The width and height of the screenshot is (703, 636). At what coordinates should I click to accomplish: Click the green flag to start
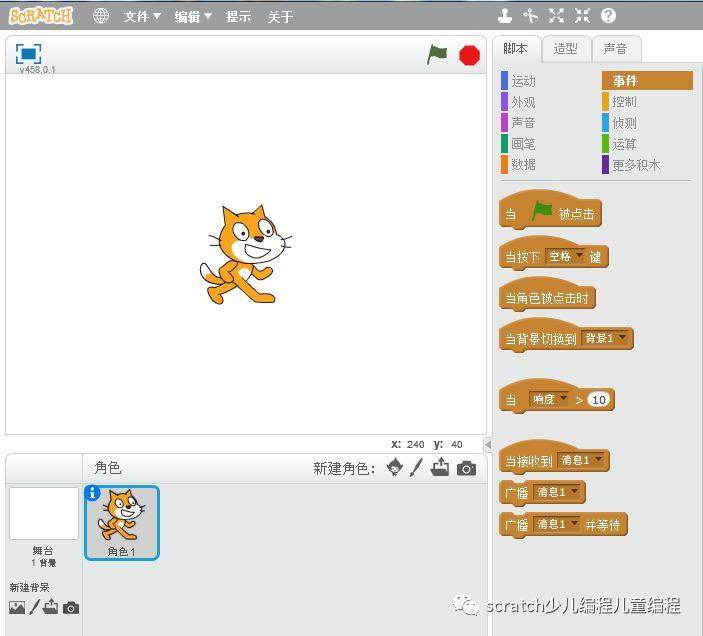coord(437,54)
